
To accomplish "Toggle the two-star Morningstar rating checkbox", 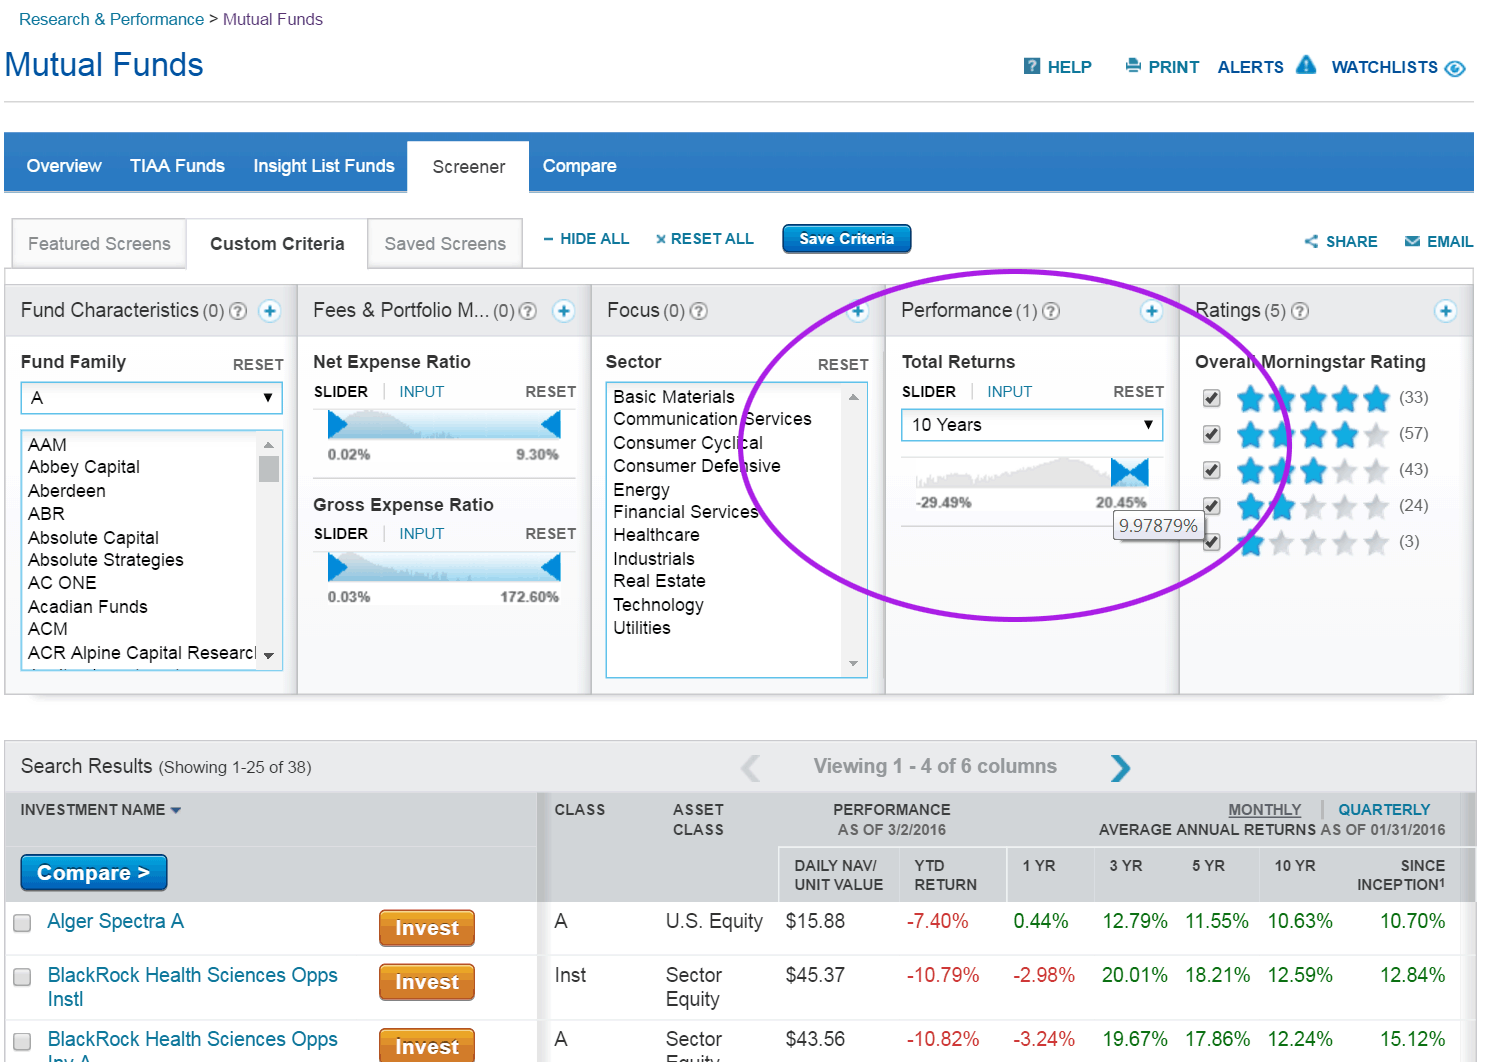I will pos(1211,506).
